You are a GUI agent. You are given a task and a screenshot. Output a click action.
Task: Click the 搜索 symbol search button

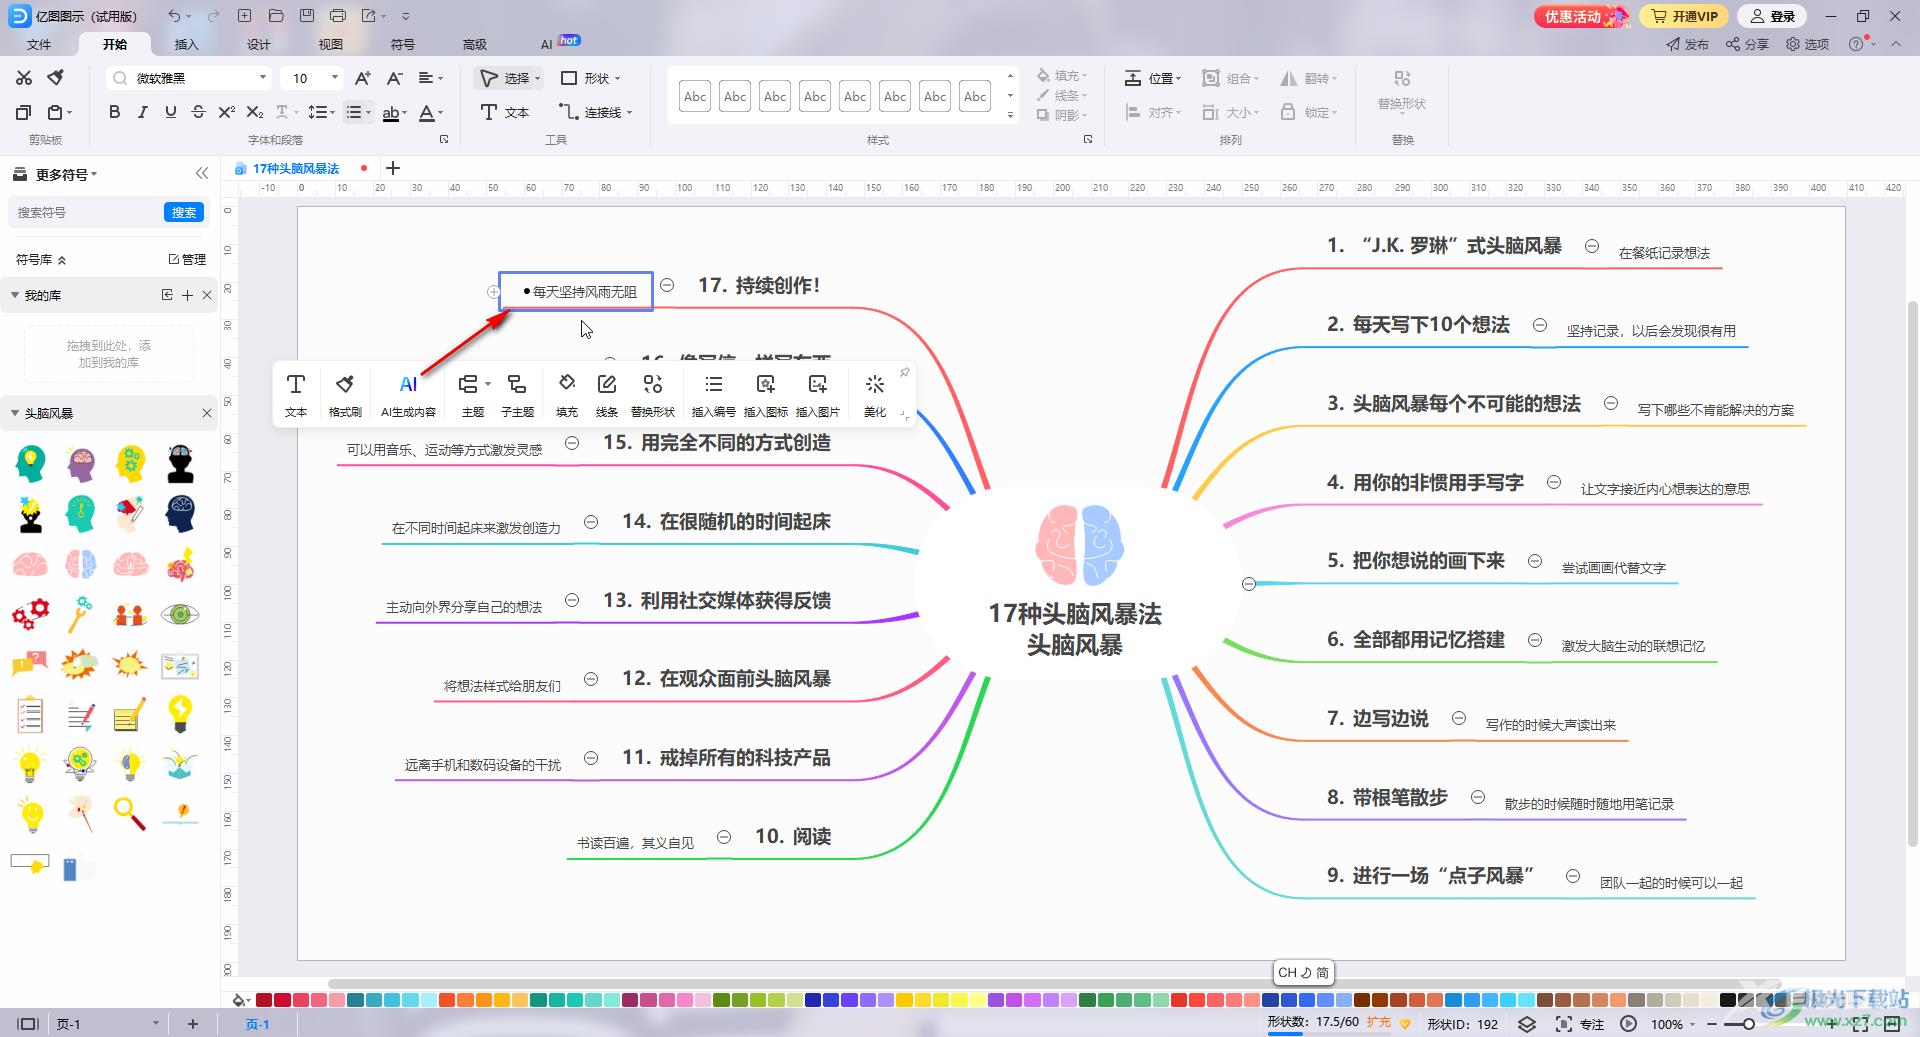[184, 212]
